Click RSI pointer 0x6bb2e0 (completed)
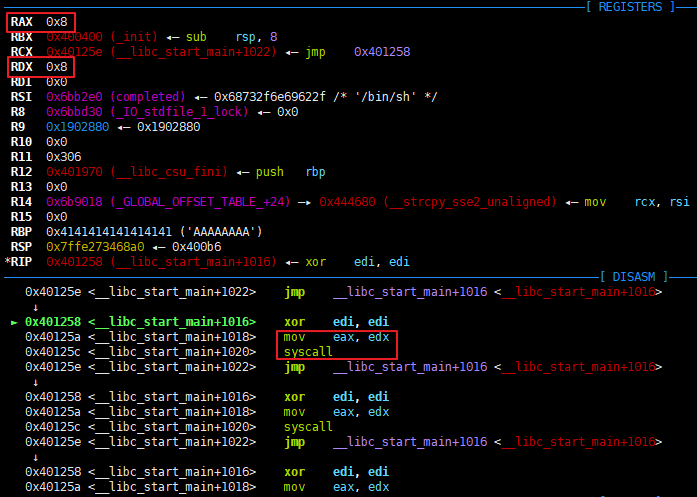The height and width of the screenshot is (497, 697). [x=116, y=97]
